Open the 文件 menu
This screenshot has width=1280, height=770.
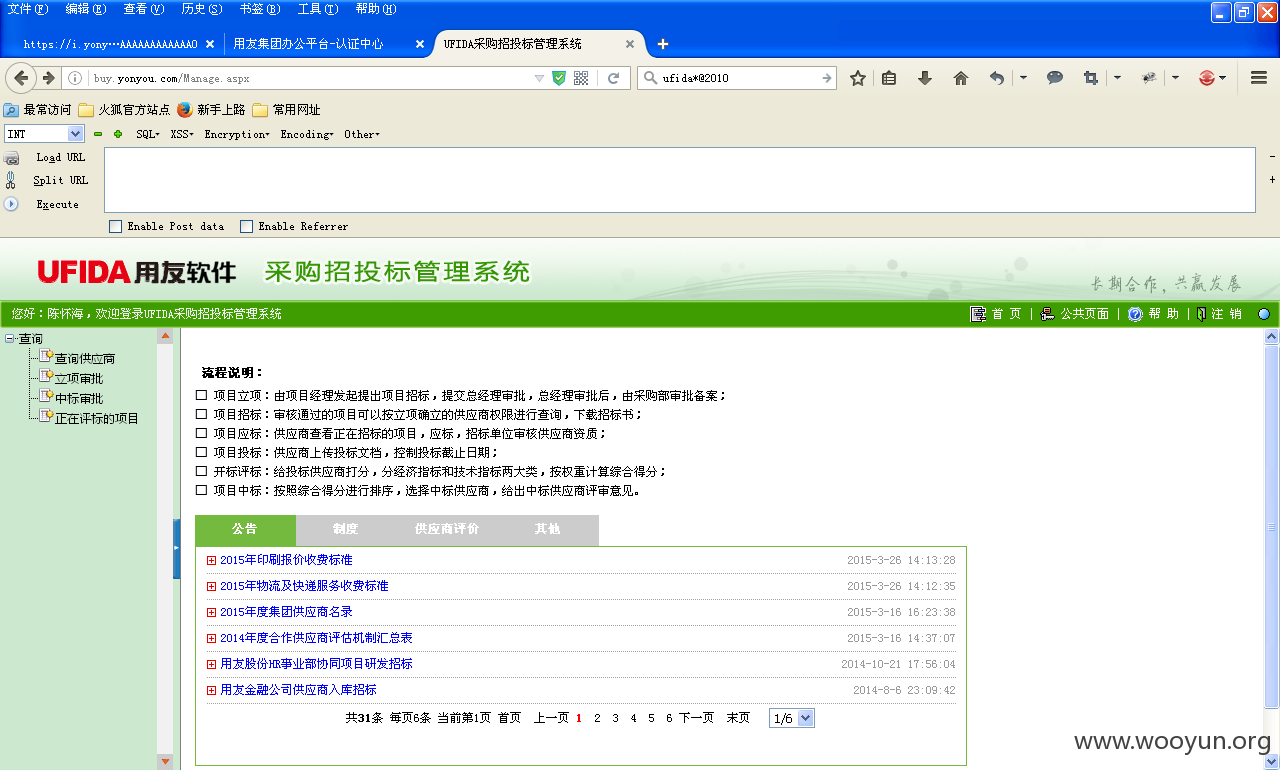[x=27, y=9]
